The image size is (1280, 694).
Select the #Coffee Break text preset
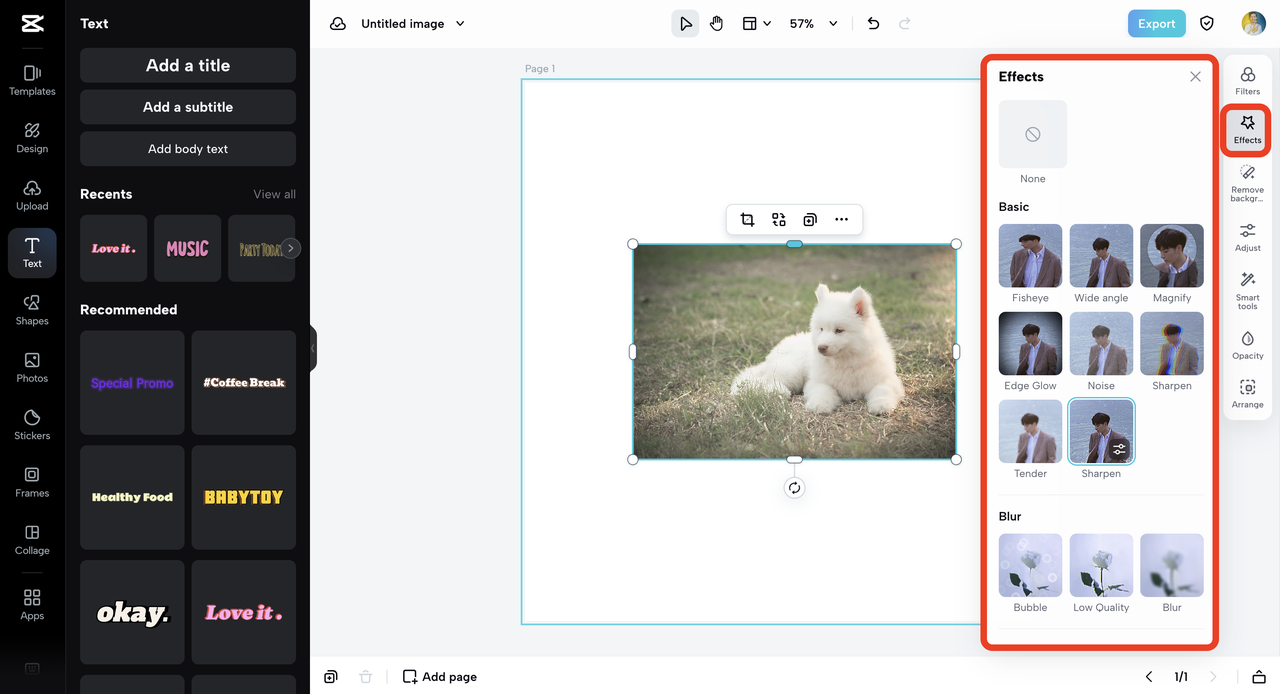[244, 383]
